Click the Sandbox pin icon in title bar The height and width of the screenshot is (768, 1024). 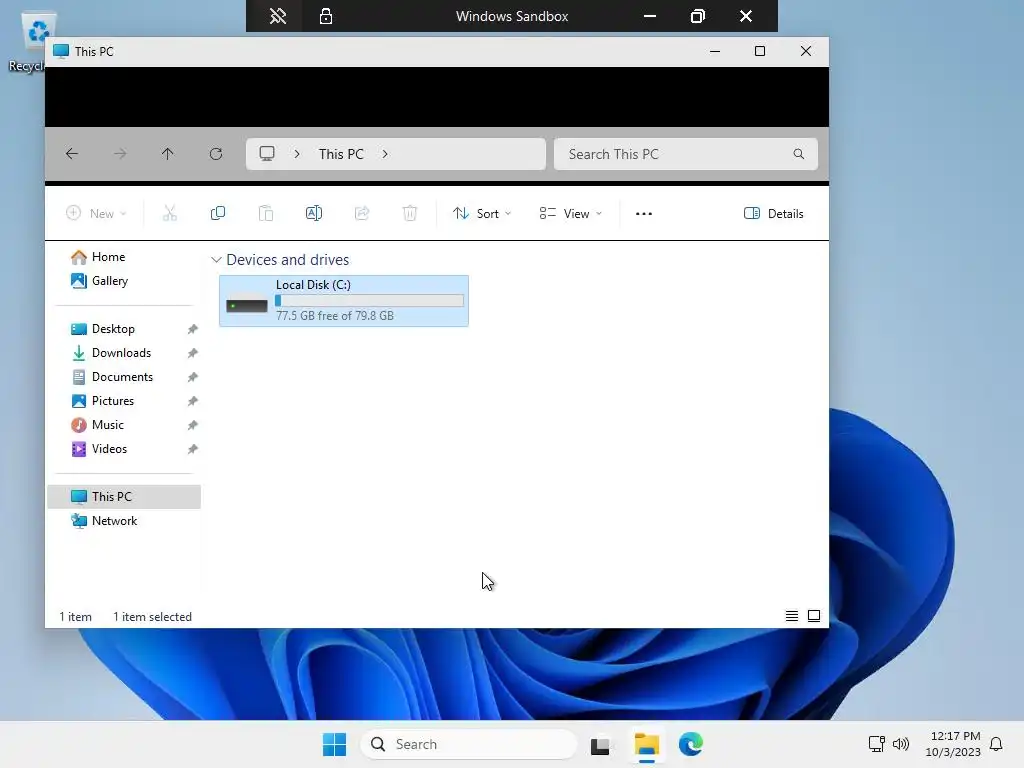click(278, 16)
